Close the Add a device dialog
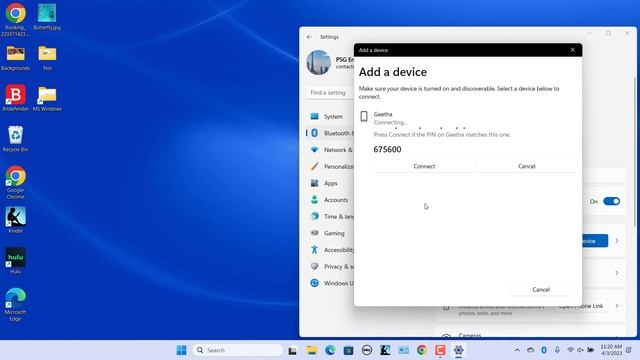Screen dimensions: 640x360 pyautogui.click(x=572, y=50)
